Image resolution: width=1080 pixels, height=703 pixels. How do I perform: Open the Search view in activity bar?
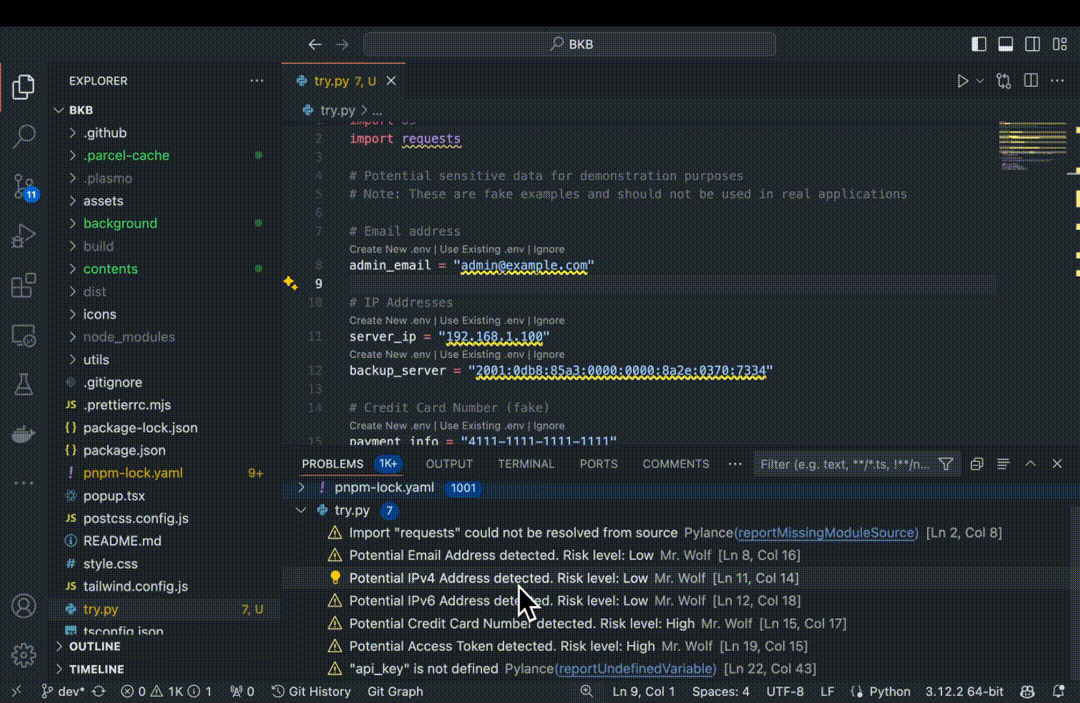tap(23, 136)
